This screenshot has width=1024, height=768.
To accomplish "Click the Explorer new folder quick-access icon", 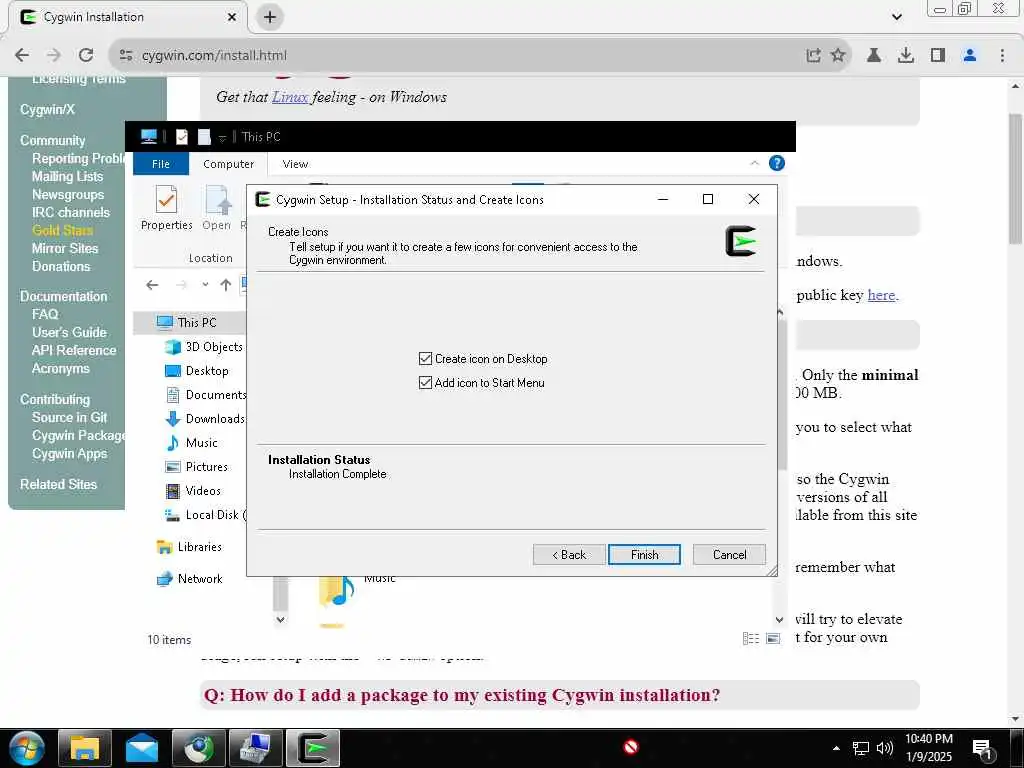I will [204, 136].
